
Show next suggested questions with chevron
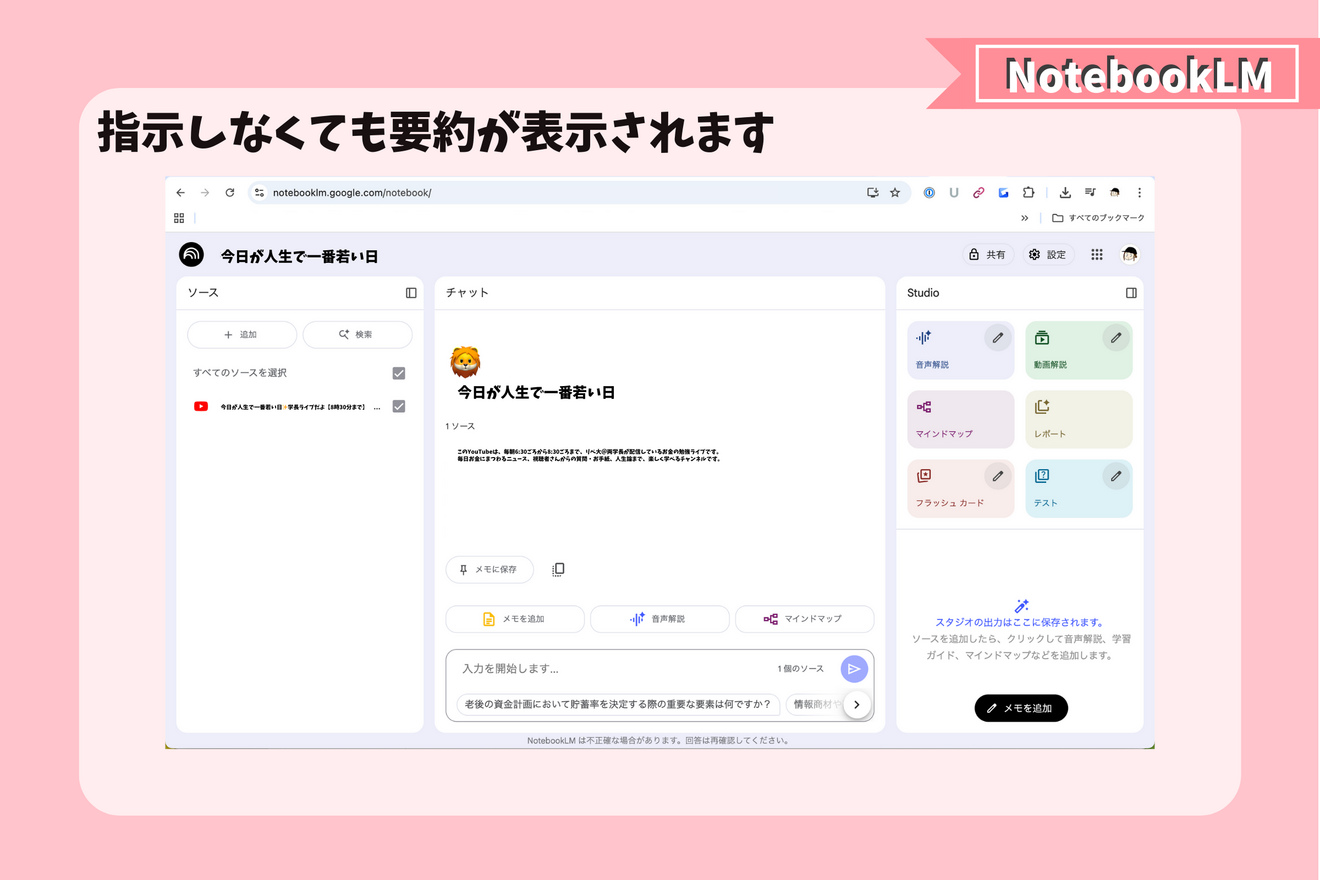(857, 704)
